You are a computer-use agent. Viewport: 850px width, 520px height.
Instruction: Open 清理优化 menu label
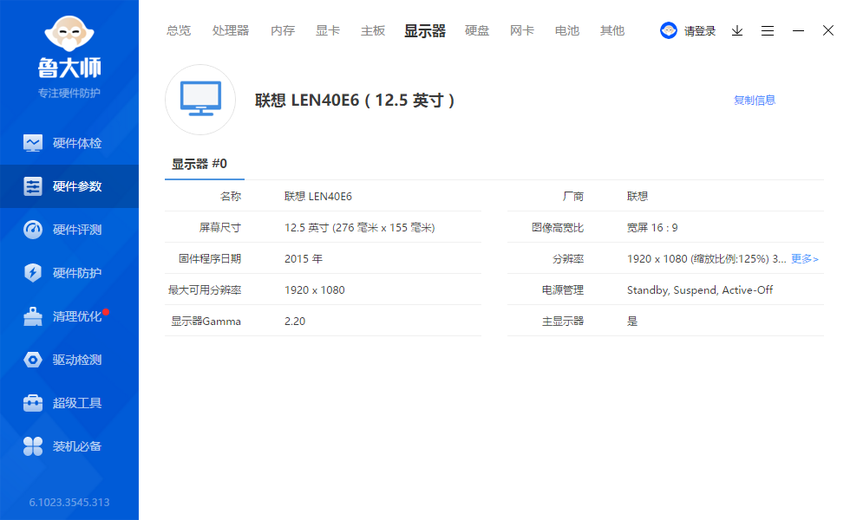tap(77, 316)
